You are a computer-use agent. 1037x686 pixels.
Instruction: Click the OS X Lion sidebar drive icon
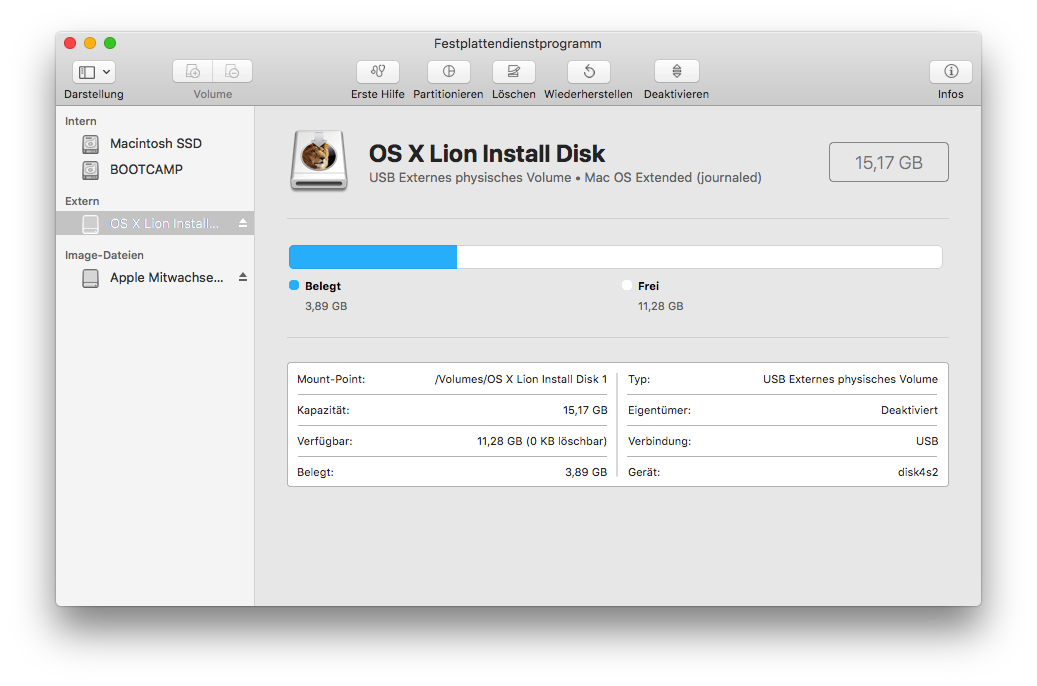[x=91, y=224]
